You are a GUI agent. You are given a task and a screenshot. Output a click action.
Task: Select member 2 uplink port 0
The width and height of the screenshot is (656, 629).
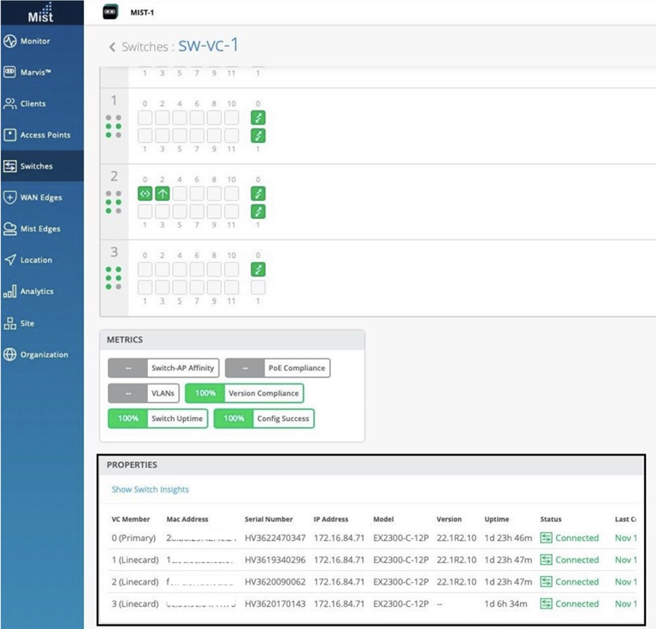[x=258, y=194]
